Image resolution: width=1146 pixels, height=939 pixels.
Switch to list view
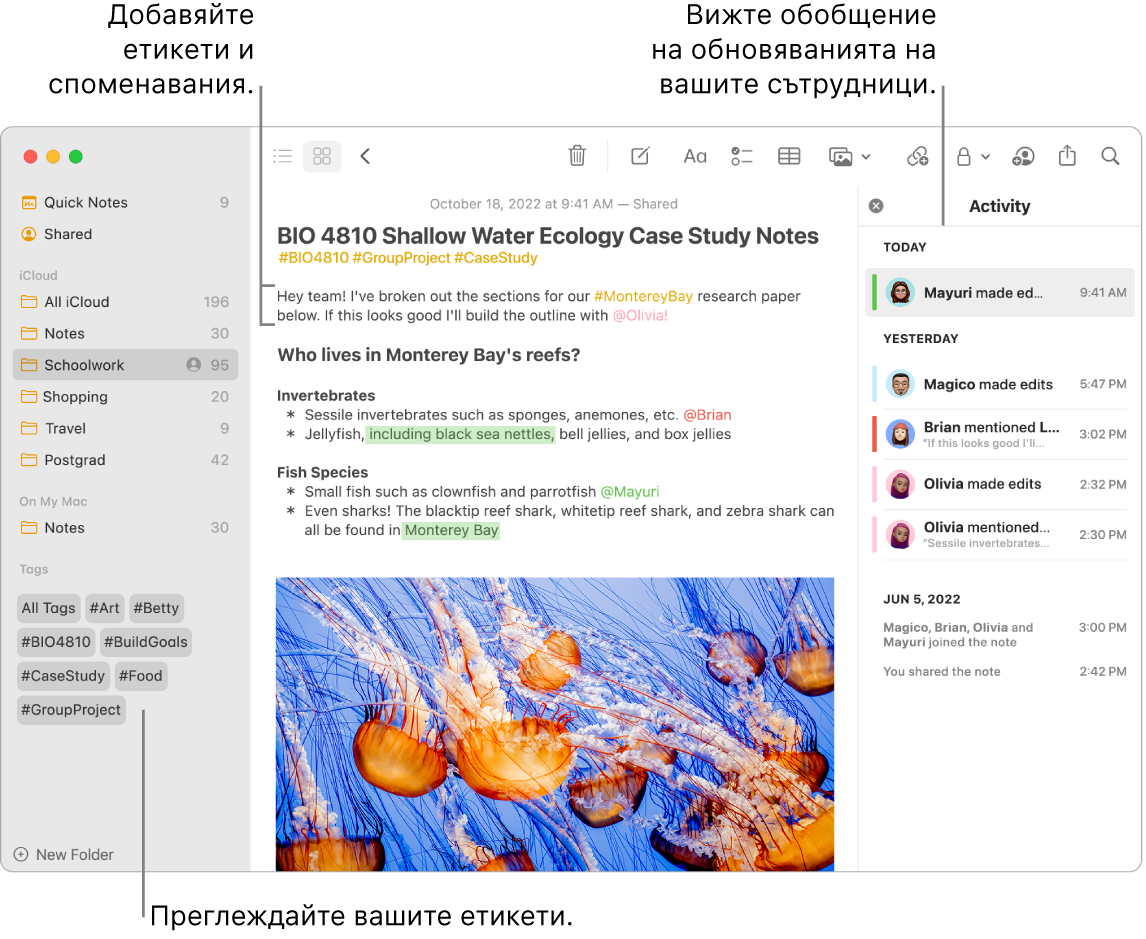click(x=282, y=156)
